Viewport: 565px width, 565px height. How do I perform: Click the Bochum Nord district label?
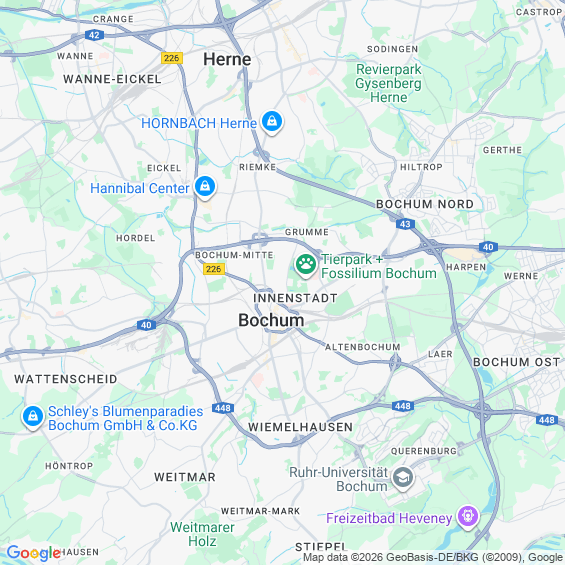coord(425,204)
